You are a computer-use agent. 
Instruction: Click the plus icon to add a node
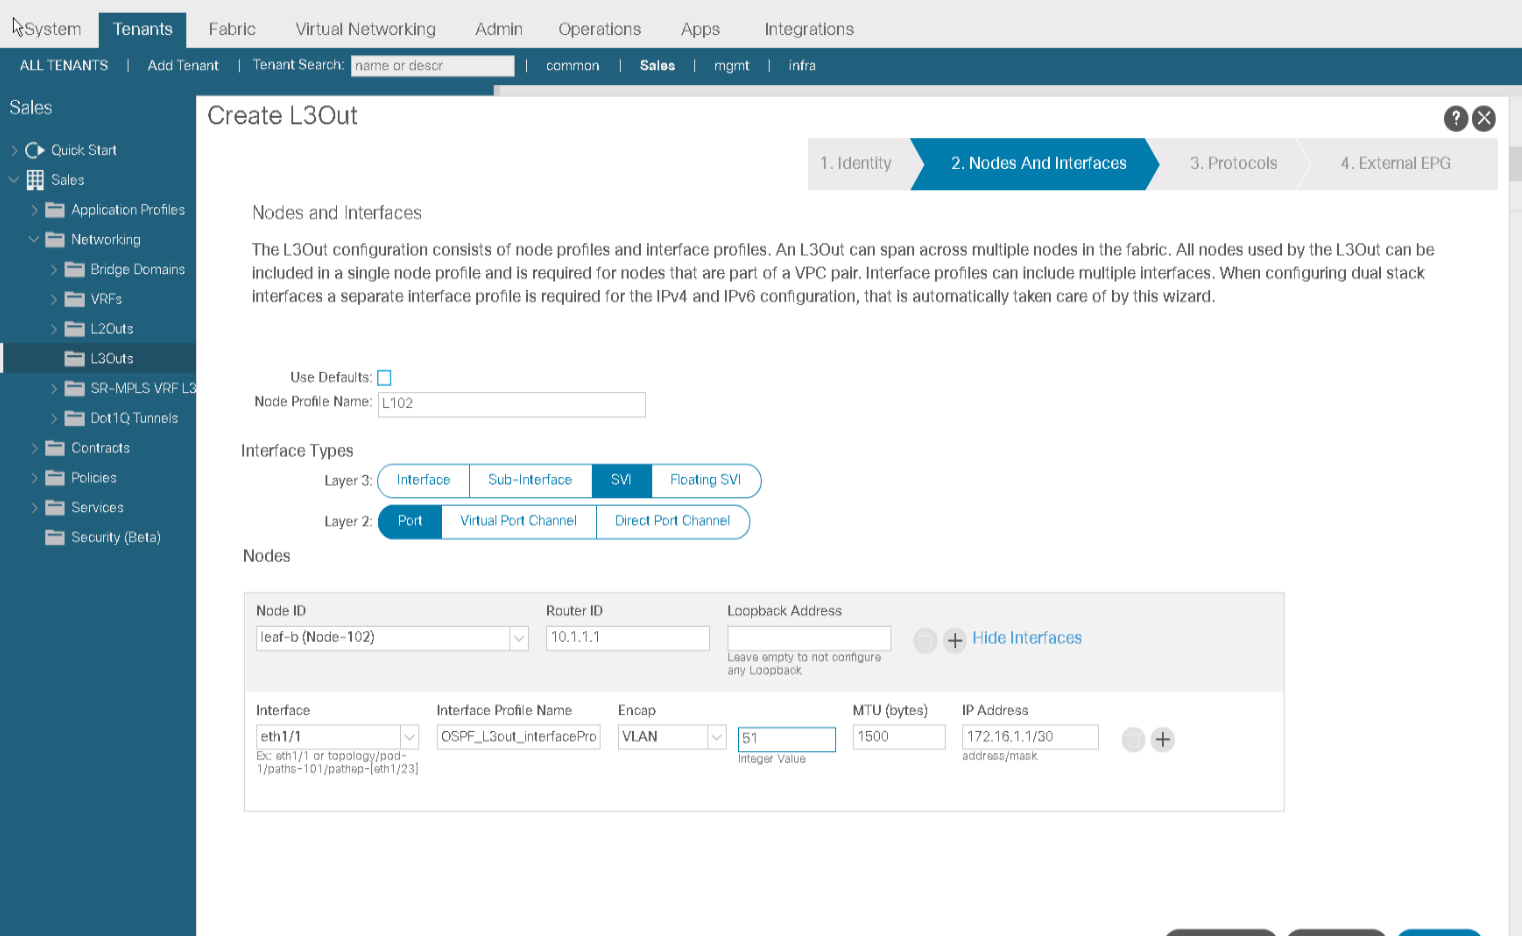tap(955, 640)
